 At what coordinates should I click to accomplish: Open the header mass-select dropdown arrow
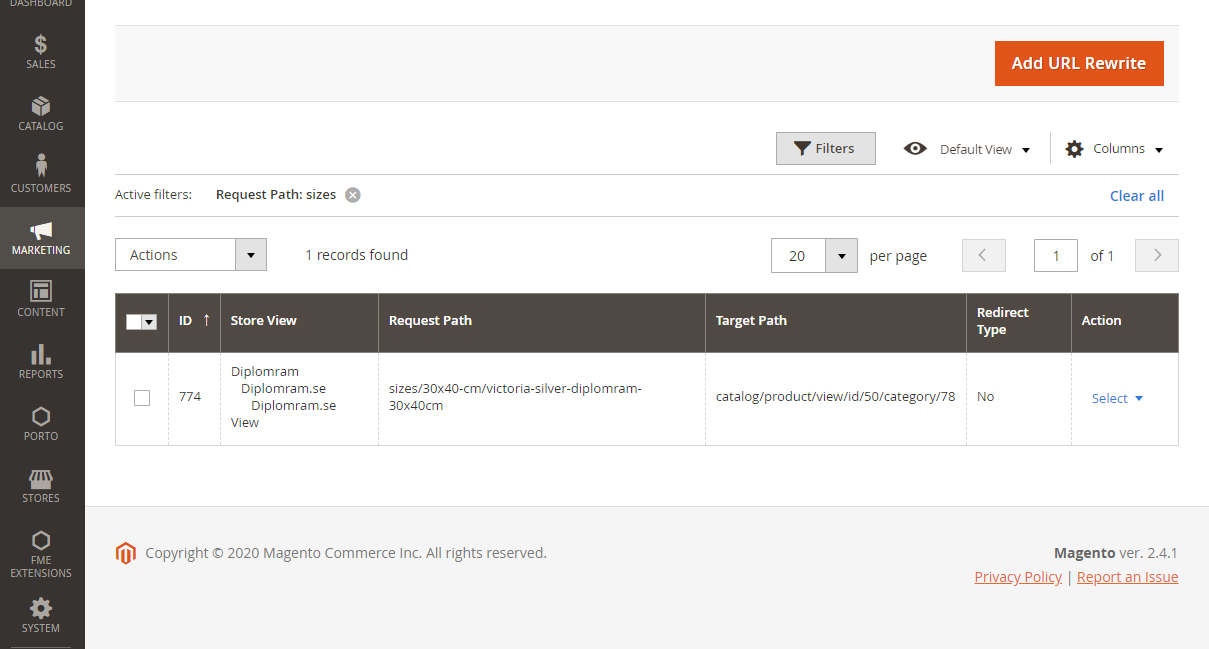tap(150, 322)
